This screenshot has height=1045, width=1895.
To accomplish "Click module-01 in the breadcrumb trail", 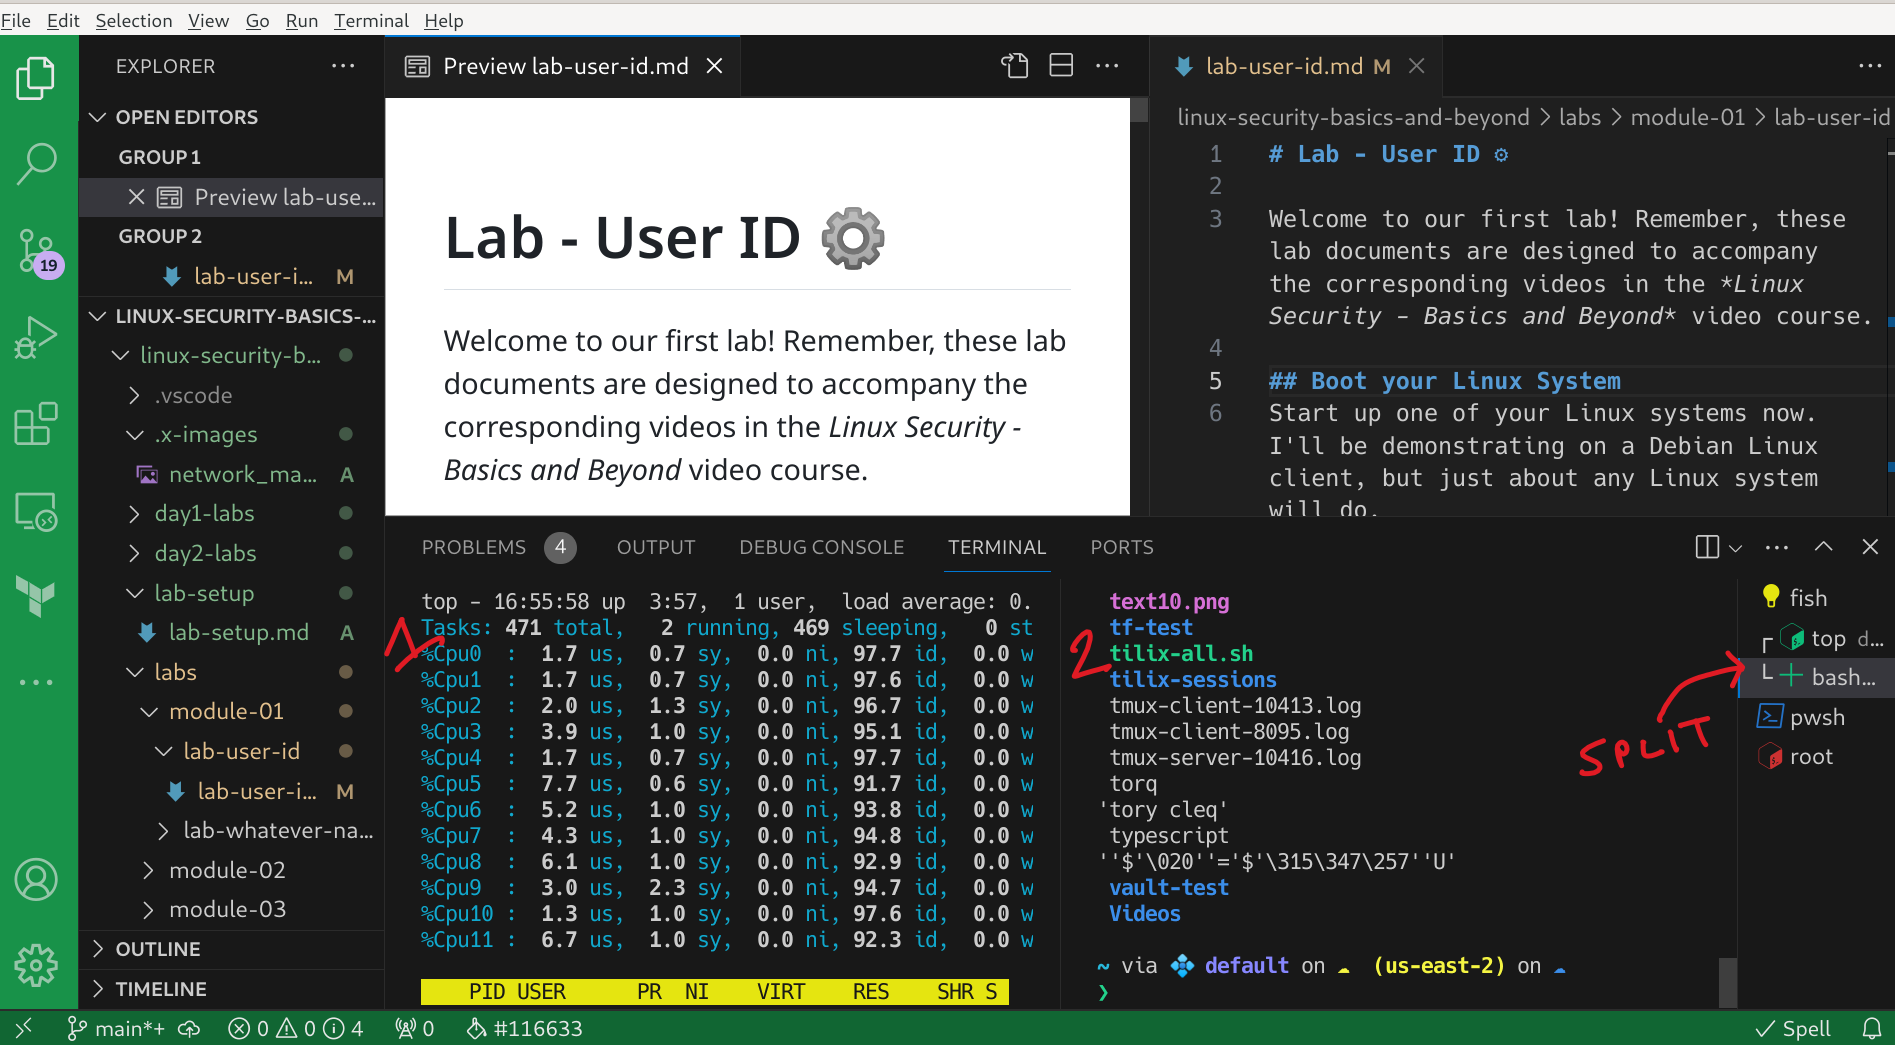I will coord(1687,117).
